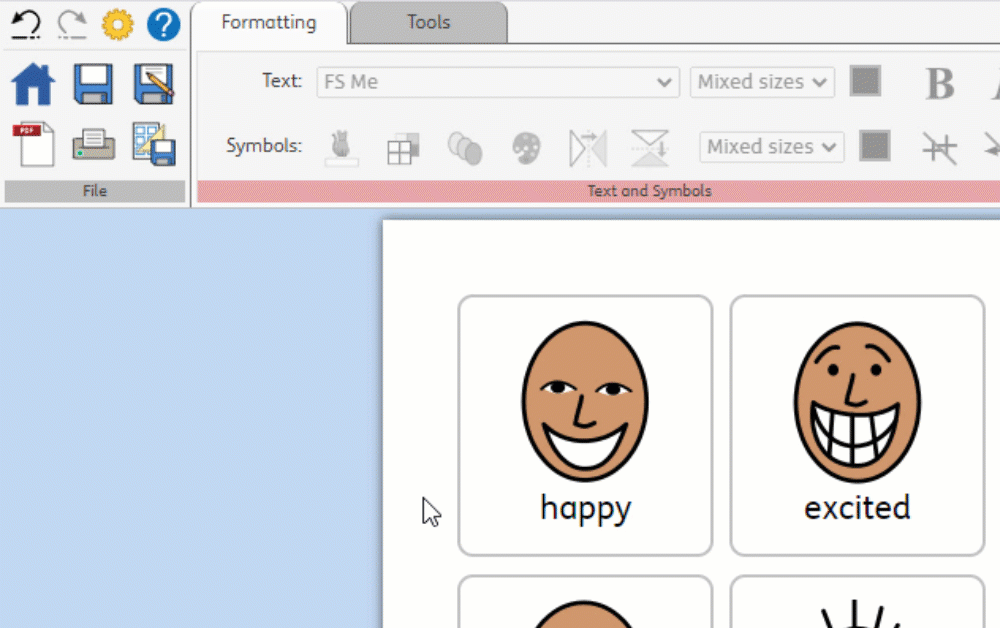Screen dimensions: 1000x628
Task: Open the symbols Mixed sizes dropdown
Action: 771,147
